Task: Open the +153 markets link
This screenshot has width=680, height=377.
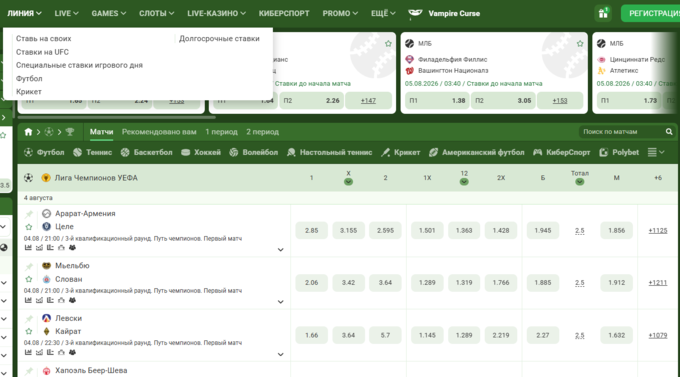Action: click(x=560, y=100)
